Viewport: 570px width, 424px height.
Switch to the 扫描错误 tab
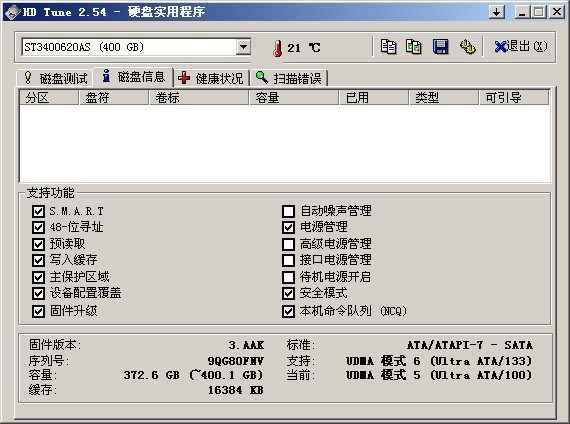[289, 78]
